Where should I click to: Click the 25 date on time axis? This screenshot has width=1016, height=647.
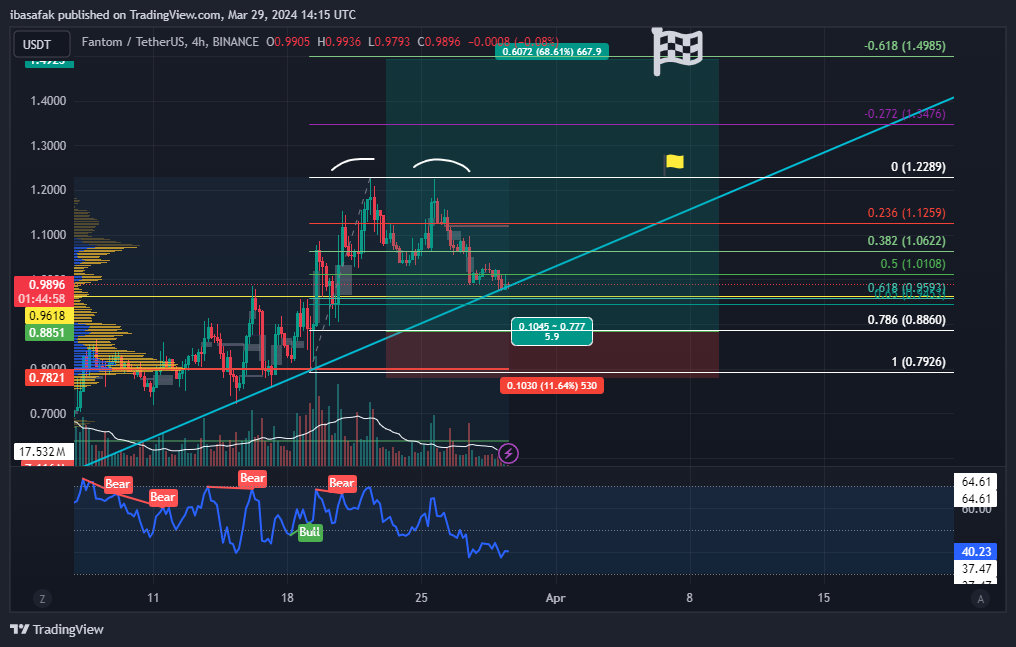coord(421,598)
